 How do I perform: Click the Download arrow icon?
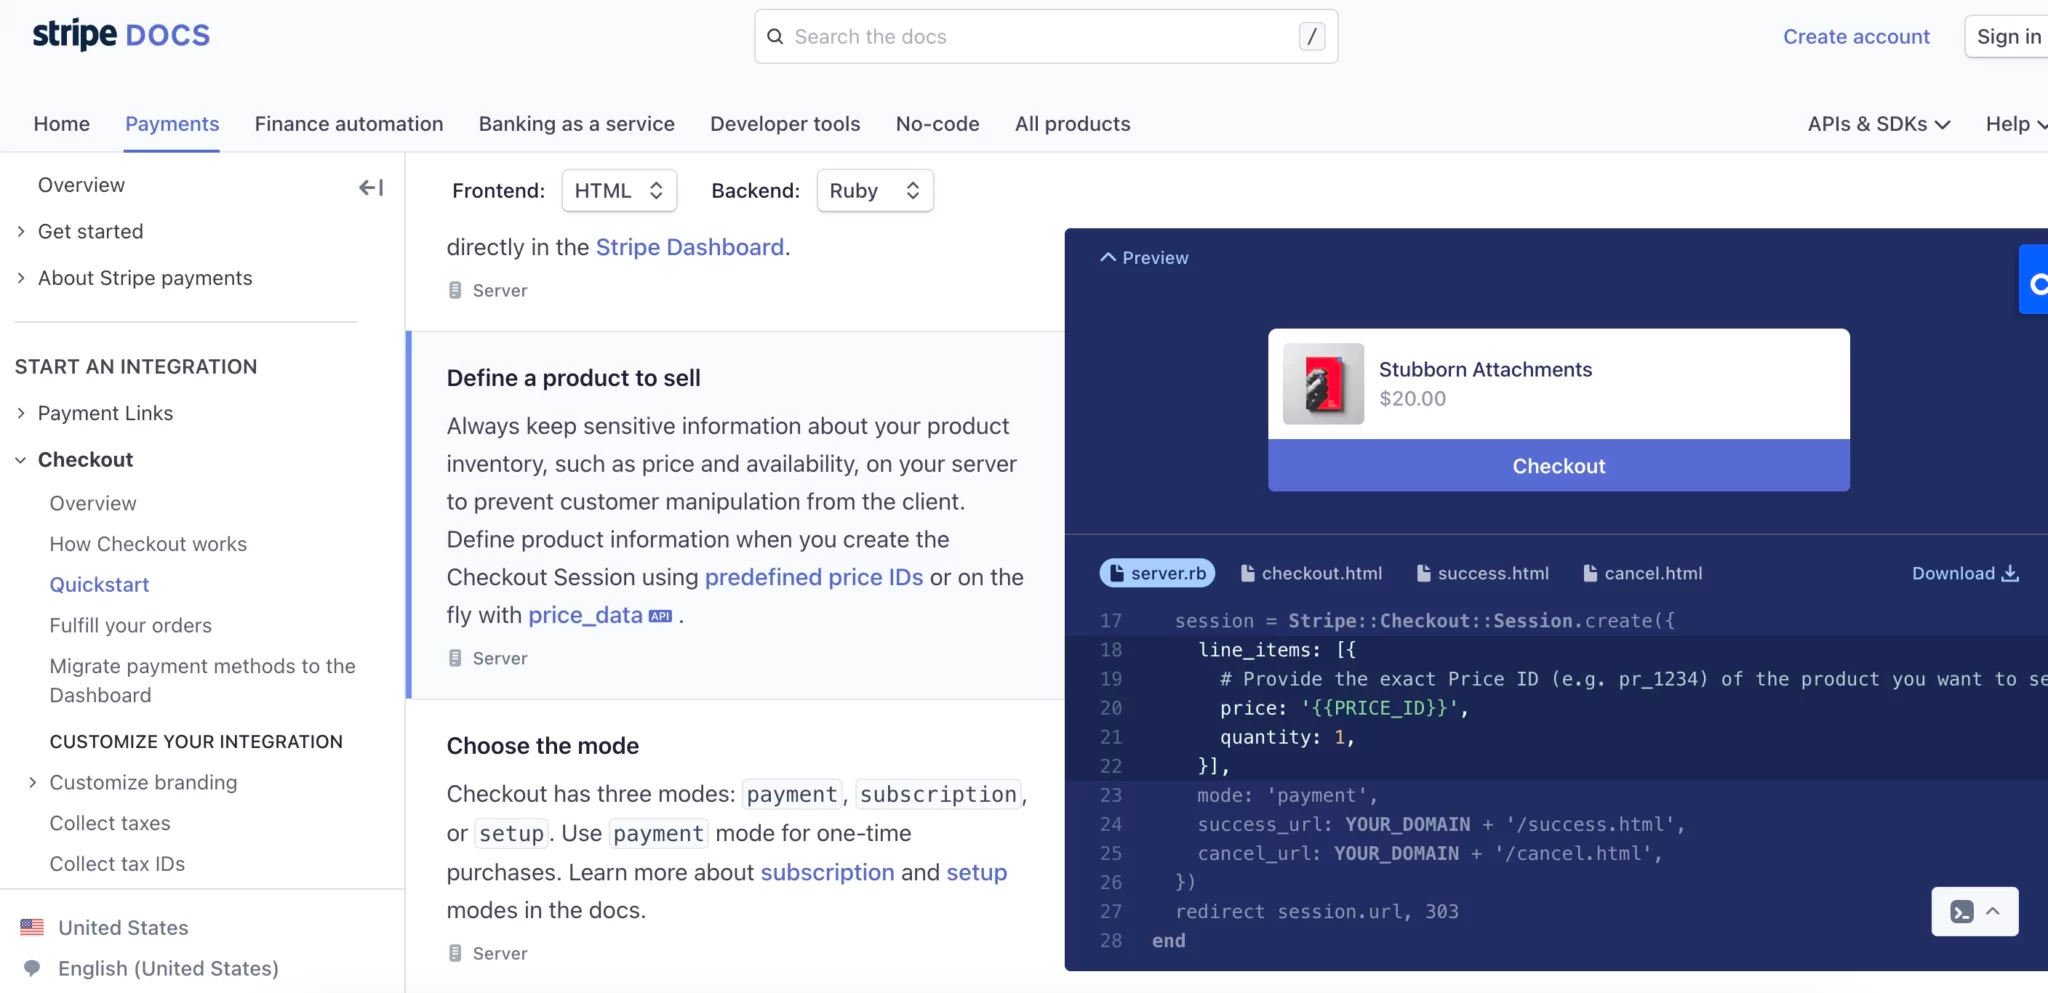pyautogui.click(x=2010, y=573)
